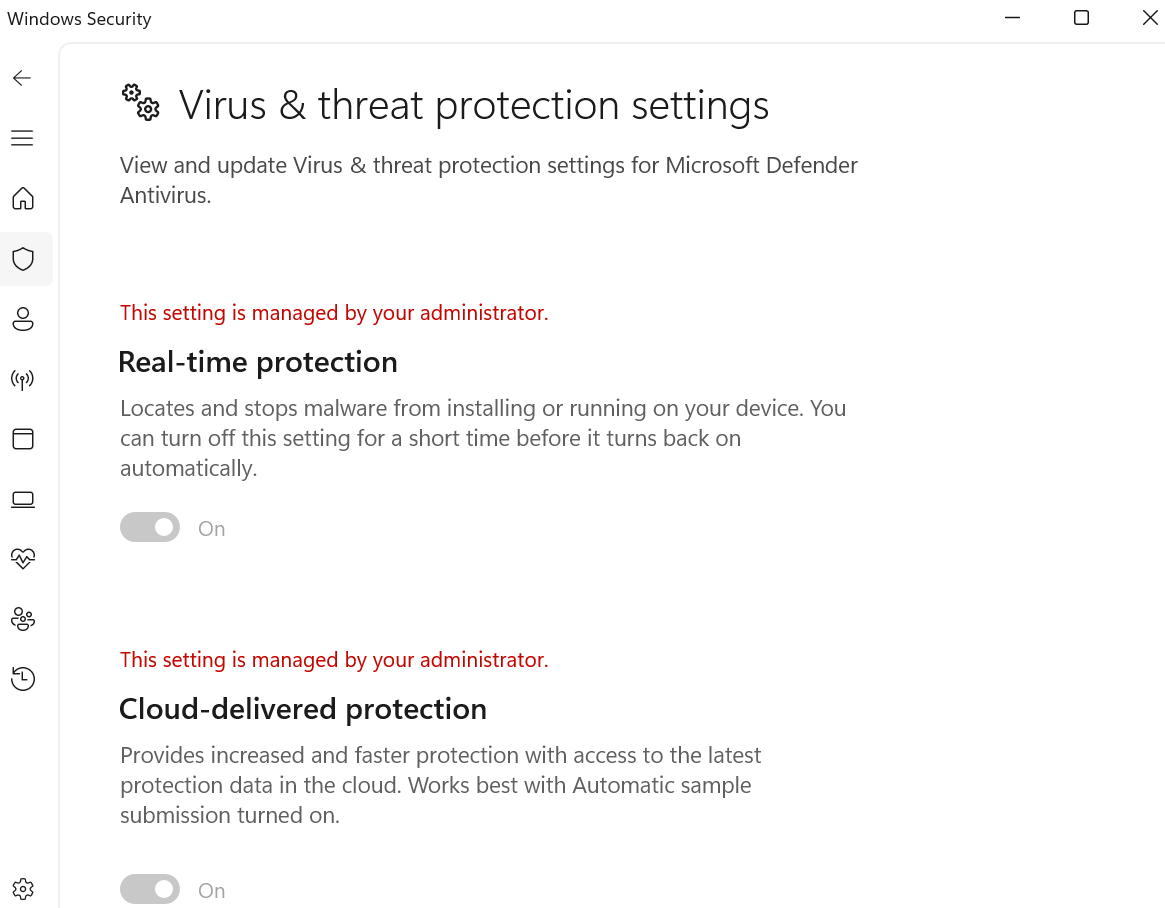1165x908 pixels.
Task: Toggle the Real-time protection switch
Action: click(150, 527)
